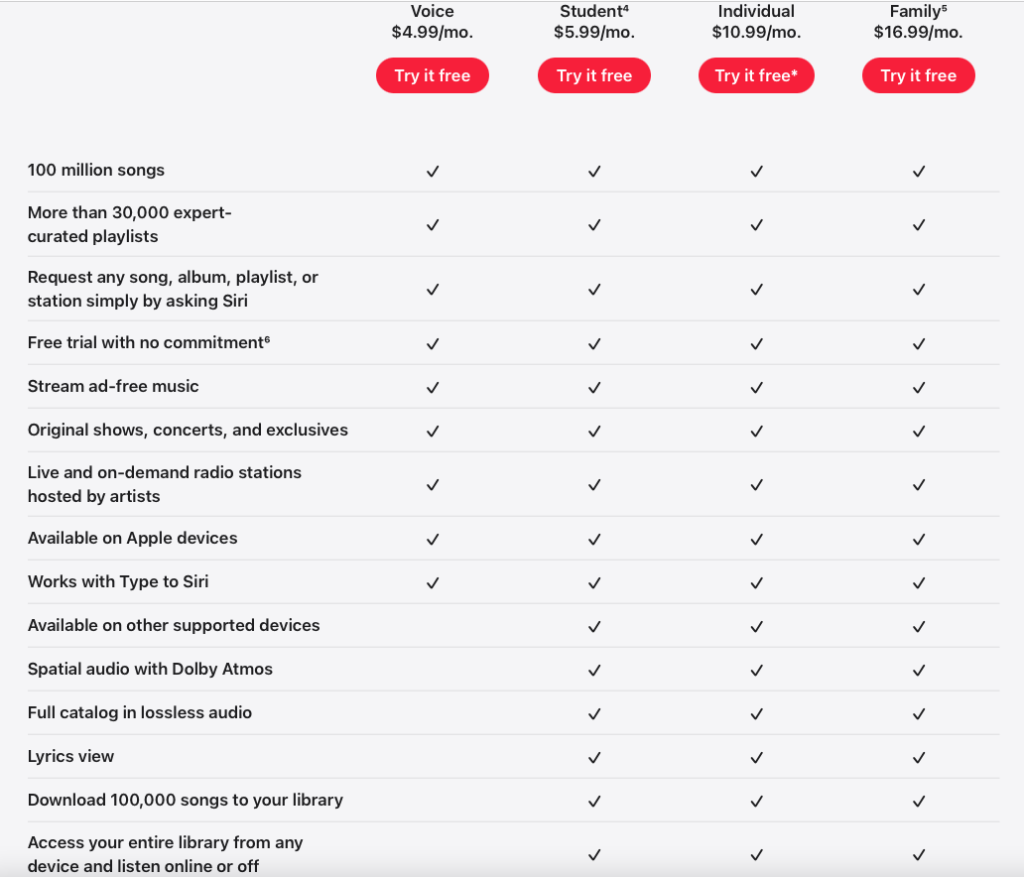The height and width of the screenshot is (877, 1024).
Task: Click Family checkmark for Lyrics view
Action: pyautogui.click(x=918, y=757)
